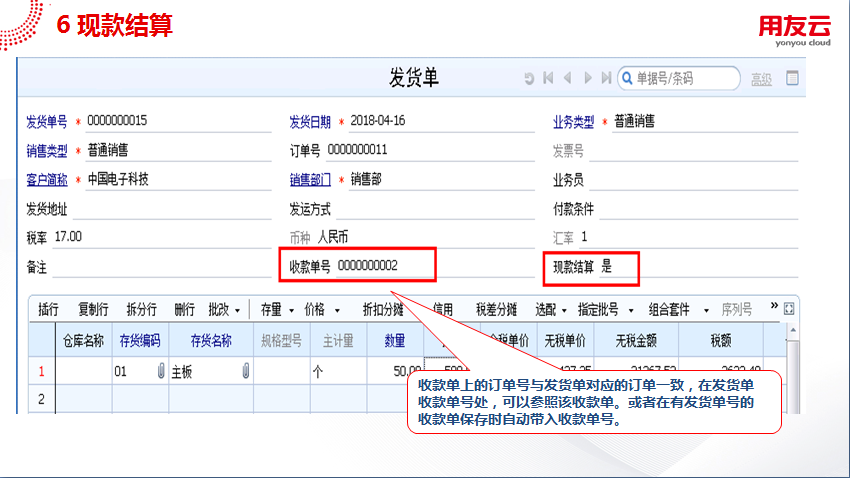Expand the 存量 dropdown
This screenshot has width=850, height=478.
point(276,309)
